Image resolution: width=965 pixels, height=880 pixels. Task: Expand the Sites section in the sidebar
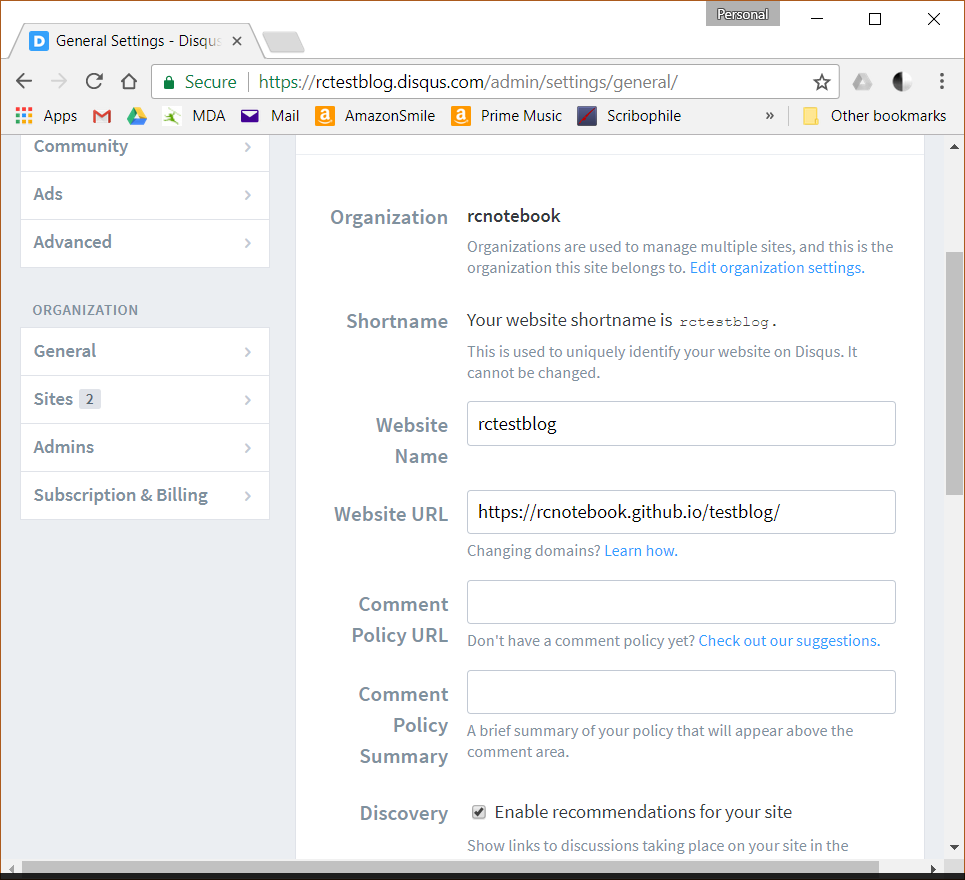click(x=144, y=399)
